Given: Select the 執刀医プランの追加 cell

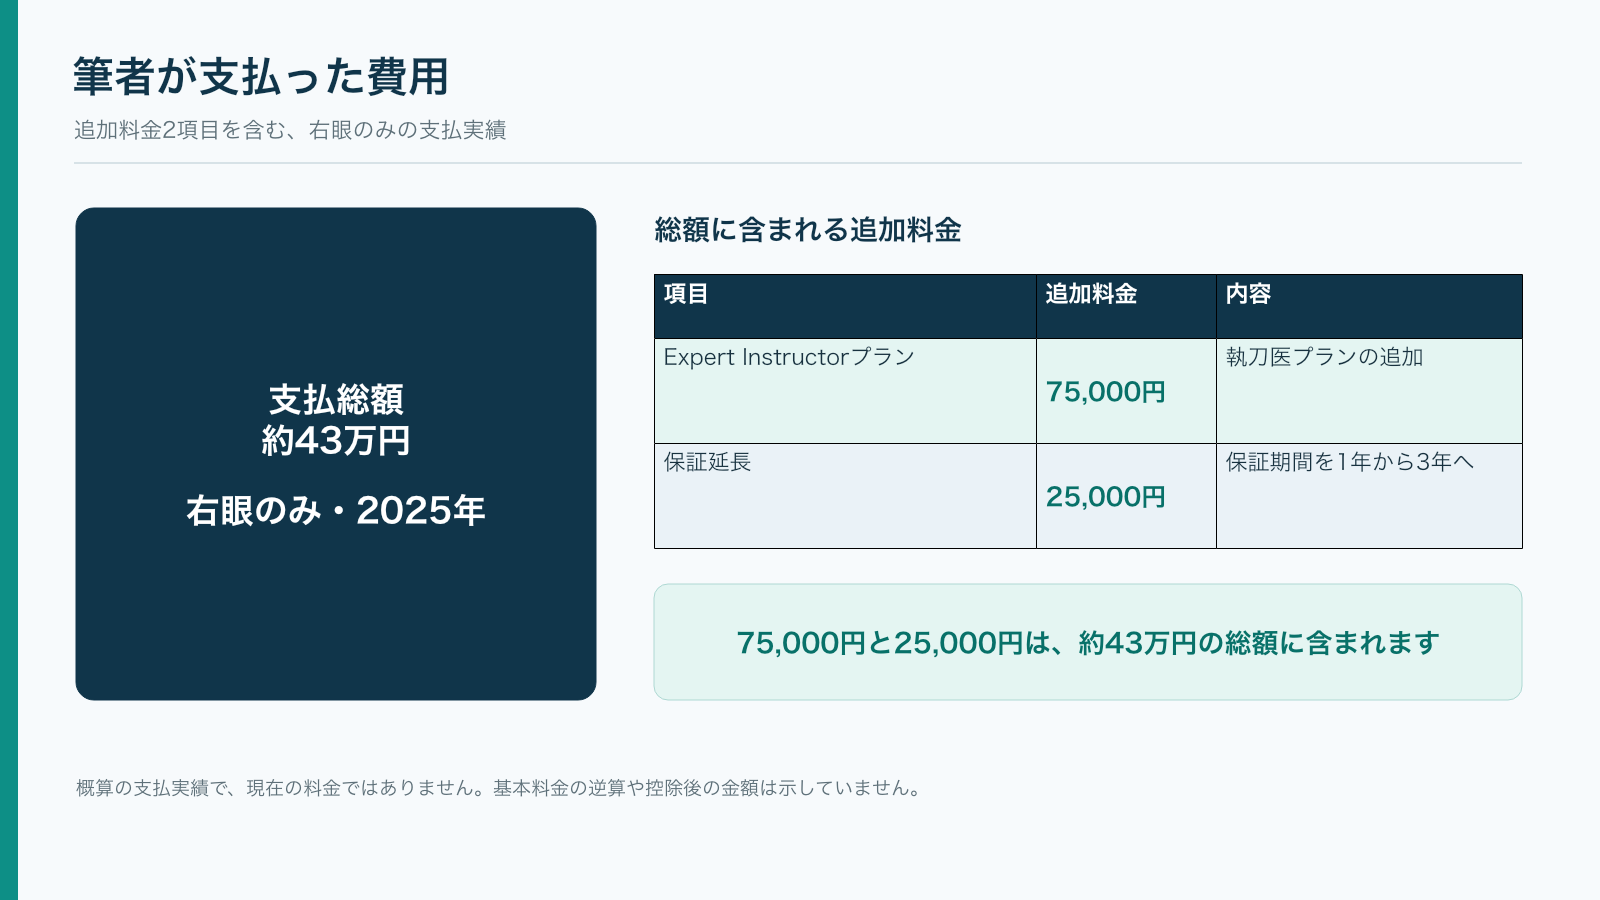Looking at the screenshot, I should [x=1369, y=391].
